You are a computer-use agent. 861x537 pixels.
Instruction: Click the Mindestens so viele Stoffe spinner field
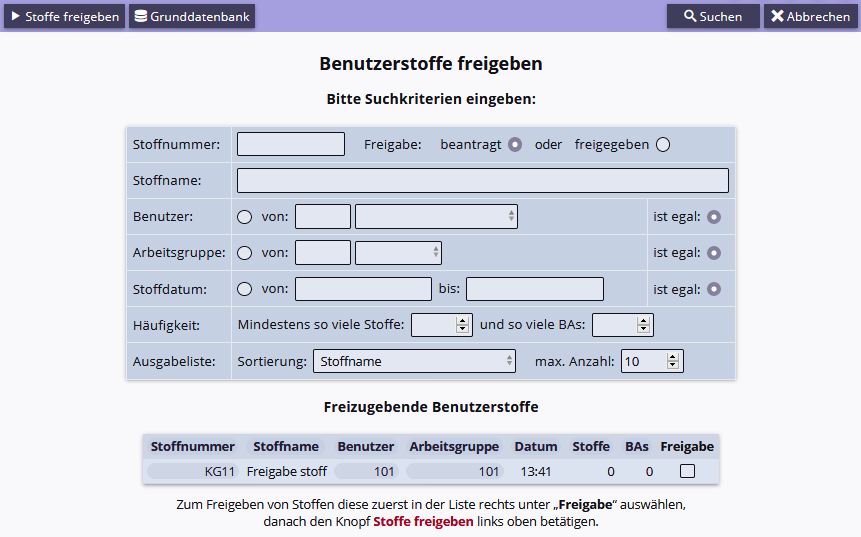coord(442,325)
